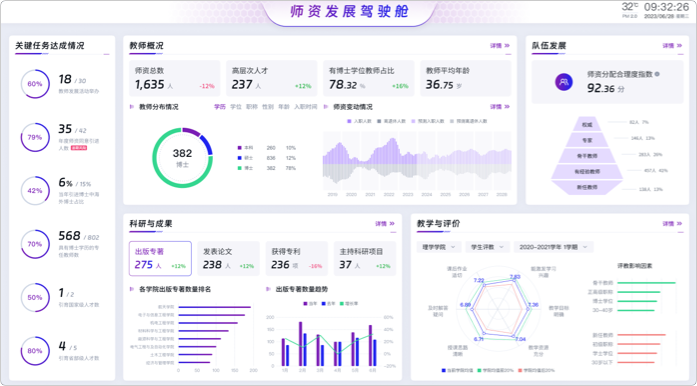697x386 pixels.
Task: Click the 有博士学位教师占比 card
Action: click(x=369, y=78)
